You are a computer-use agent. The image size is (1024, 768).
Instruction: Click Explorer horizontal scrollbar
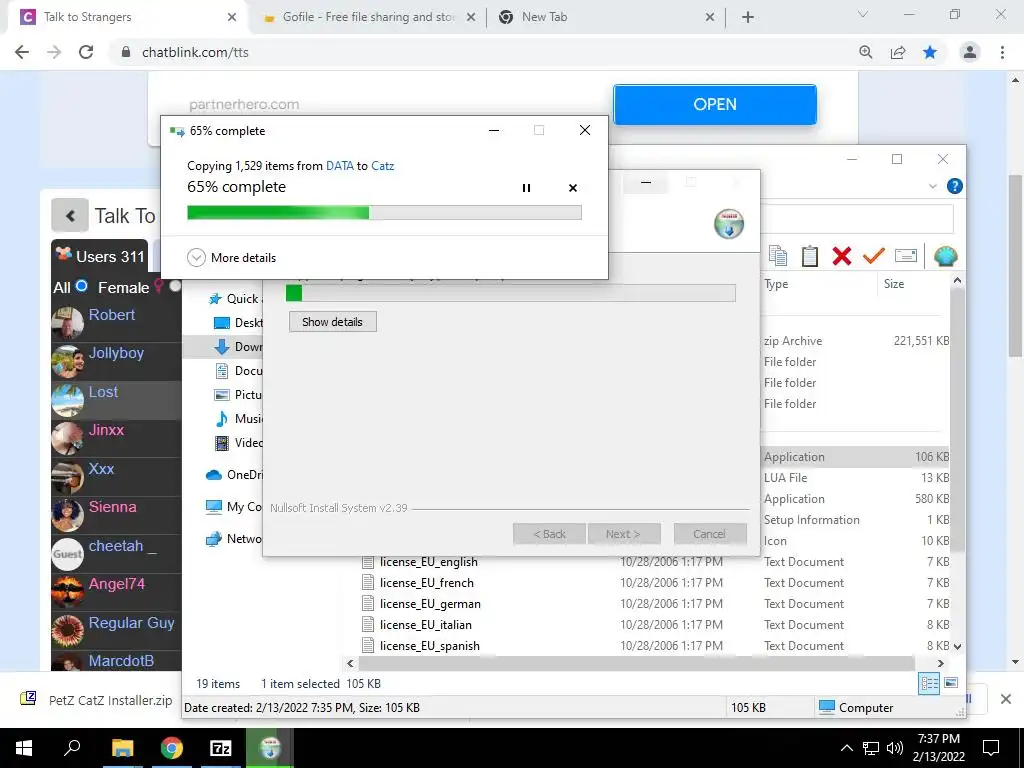637,664
